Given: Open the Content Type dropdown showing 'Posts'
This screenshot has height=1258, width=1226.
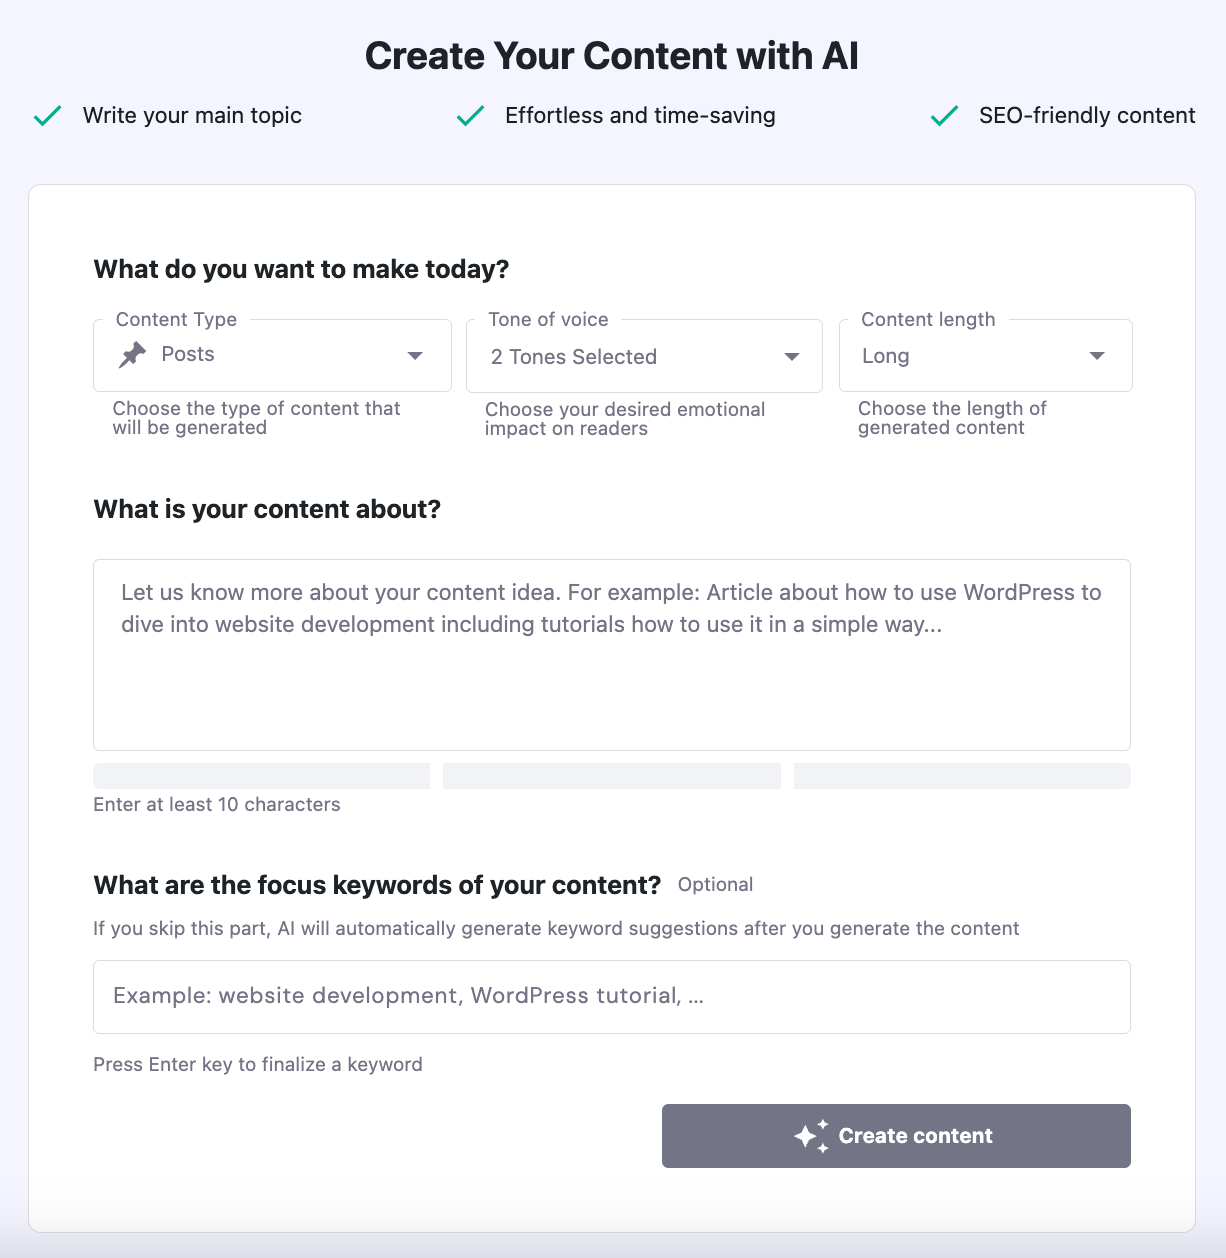Looking at the screenshot, I should pyautogui.click(x=270, y=355).
